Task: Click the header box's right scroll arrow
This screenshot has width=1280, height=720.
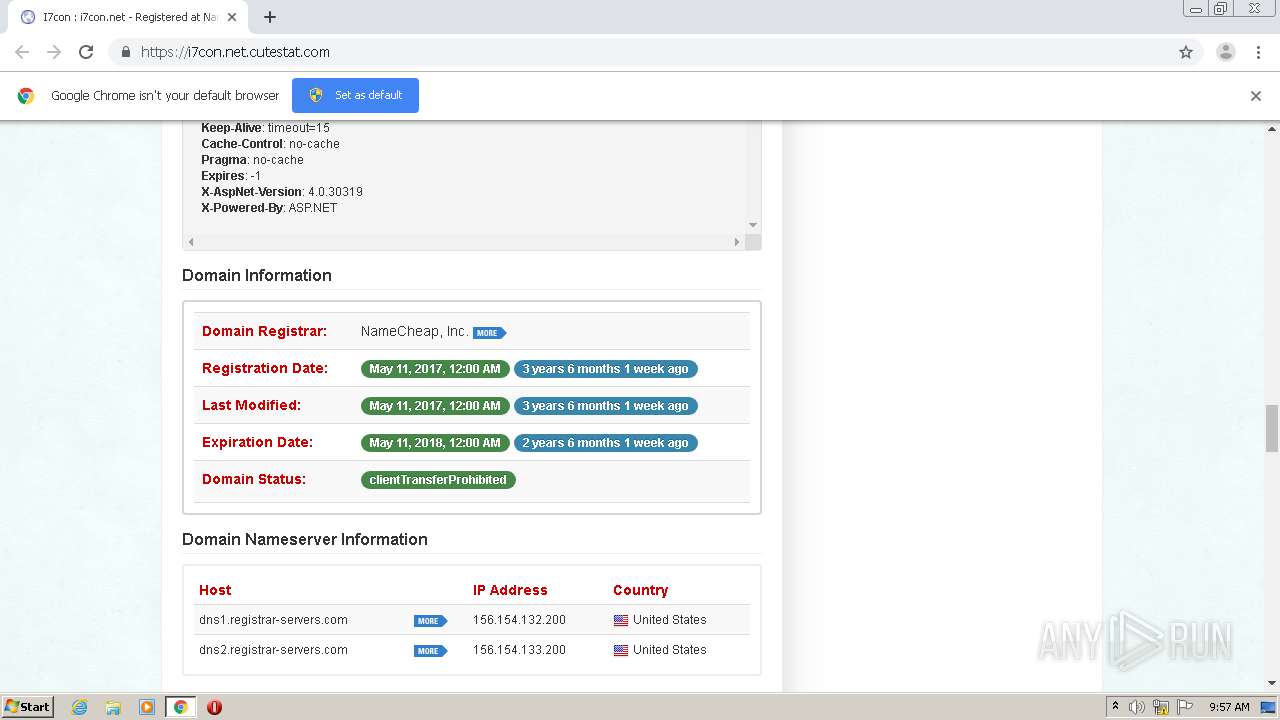Action: pyautogui.click(x=737, y=242)
